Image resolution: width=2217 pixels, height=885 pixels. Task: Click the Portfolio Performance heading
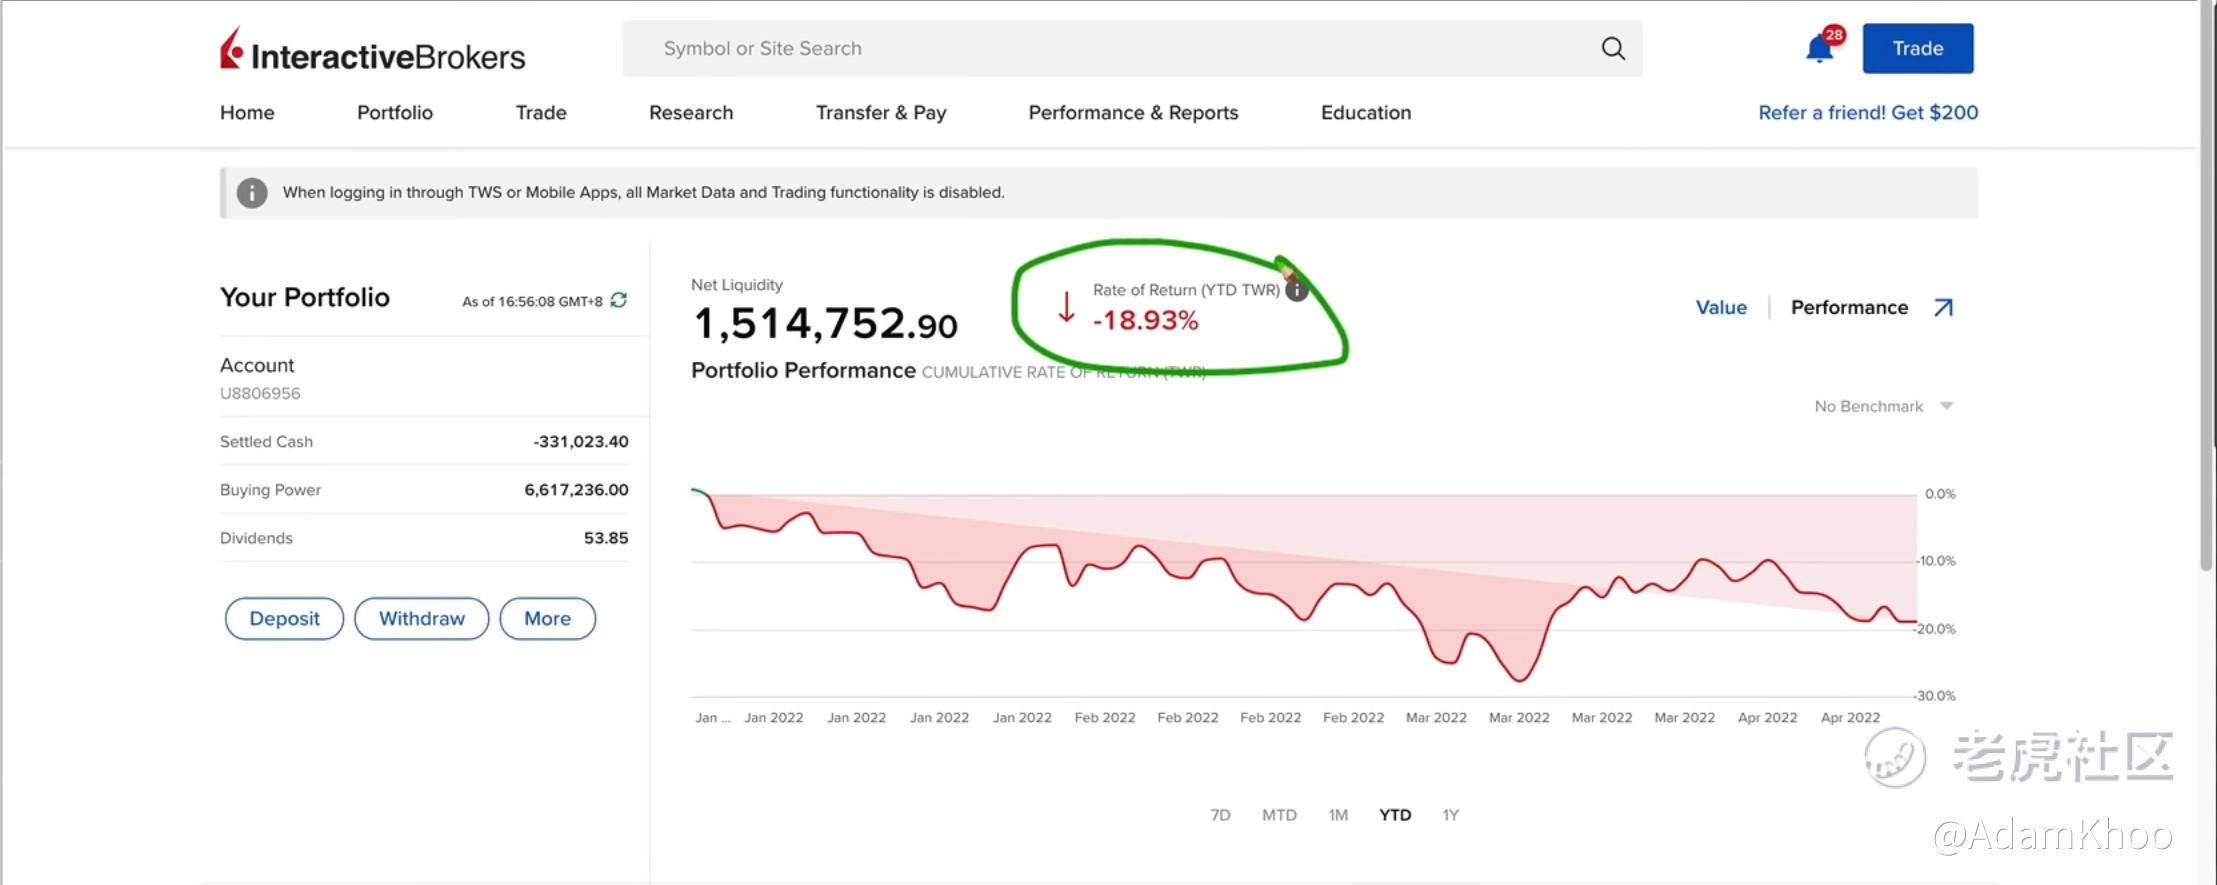803,371
